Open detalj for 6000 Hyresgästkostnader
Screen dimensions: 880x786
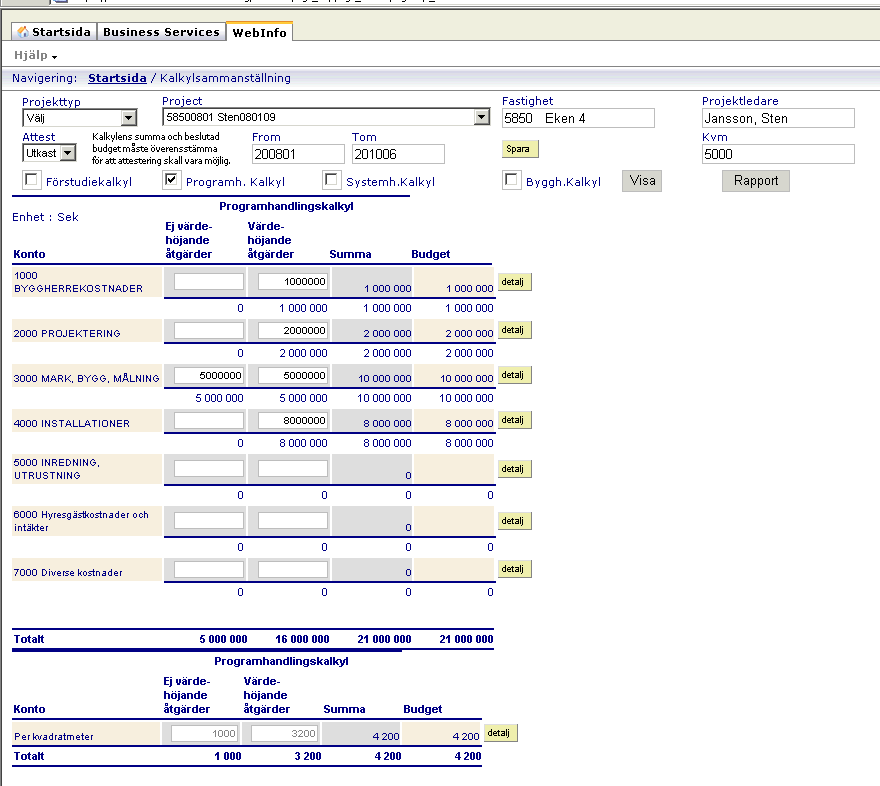(x=515, y=521)
